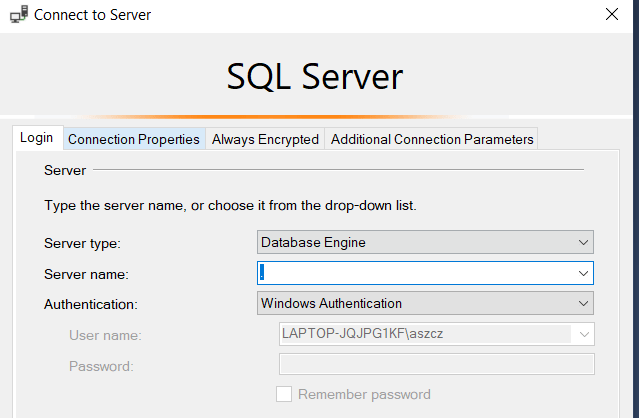The width and height of the screenshot is (639, 418).
Task: Click the SQL Server banner heading
Action: [315, 77]
